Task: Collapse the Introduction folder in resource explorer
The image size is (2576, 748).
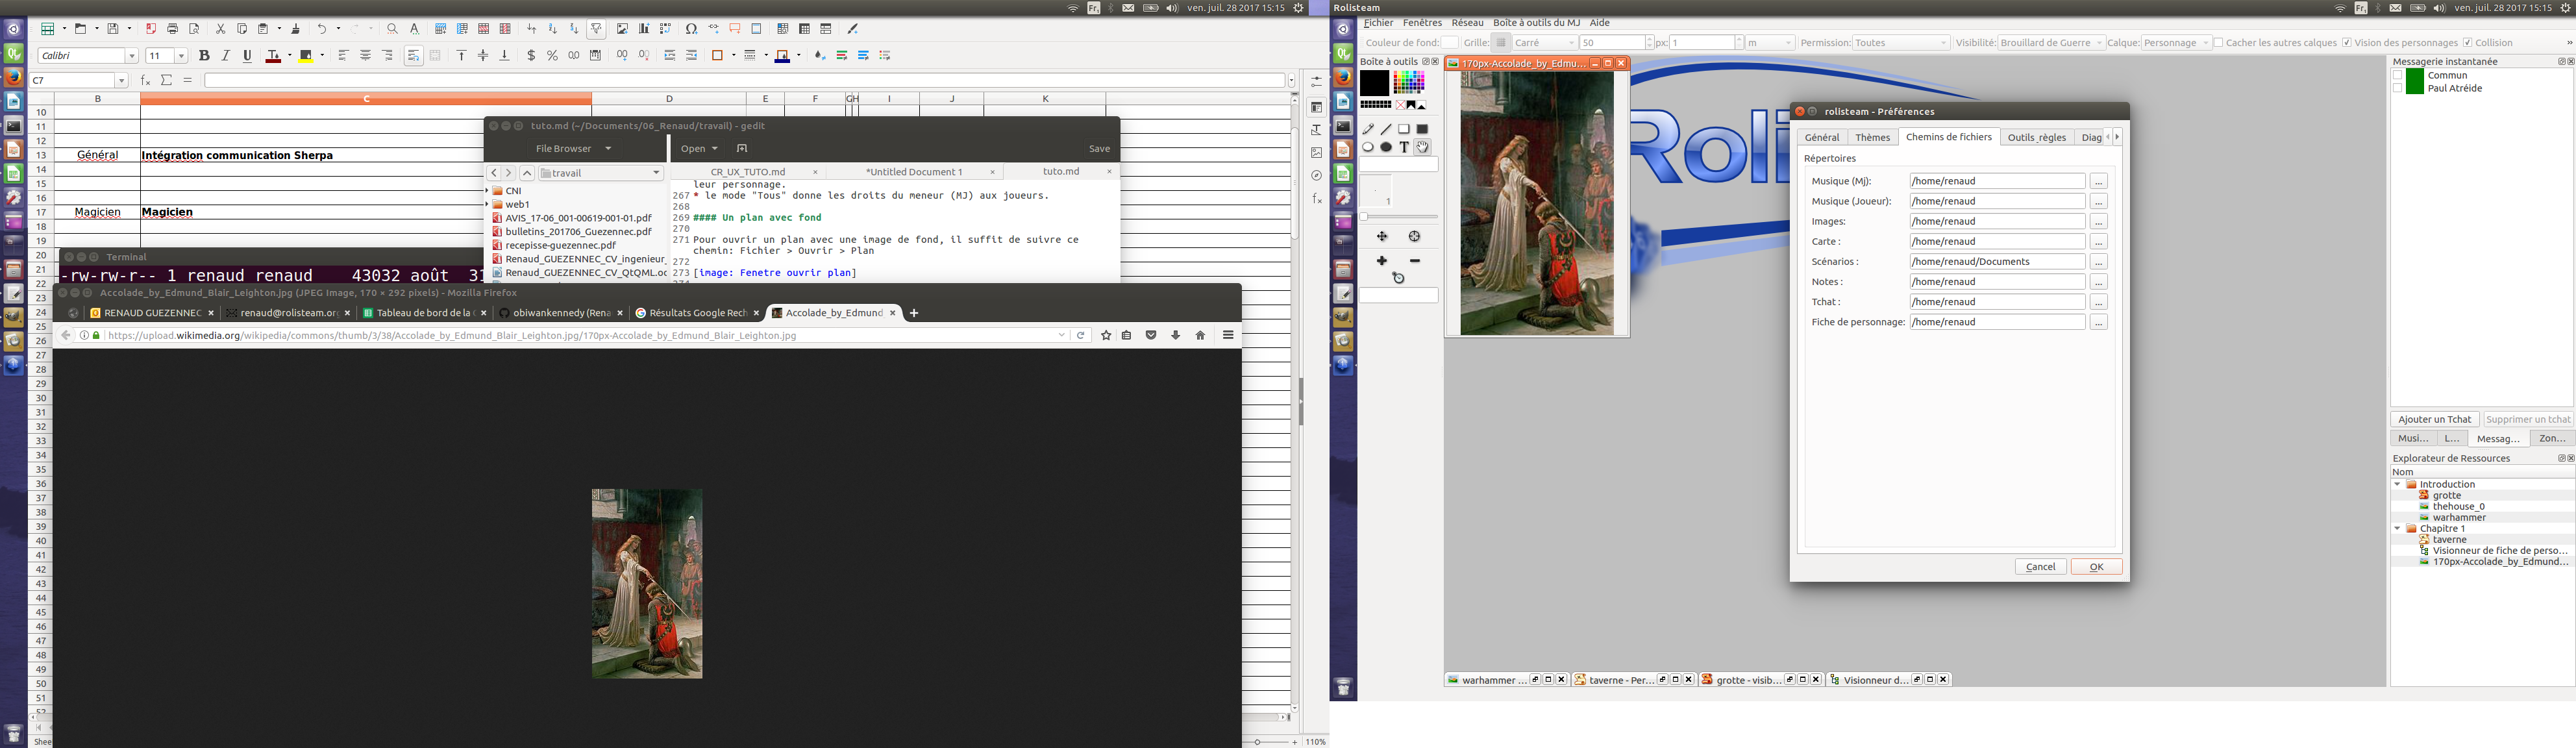Action: [2397, 484]
